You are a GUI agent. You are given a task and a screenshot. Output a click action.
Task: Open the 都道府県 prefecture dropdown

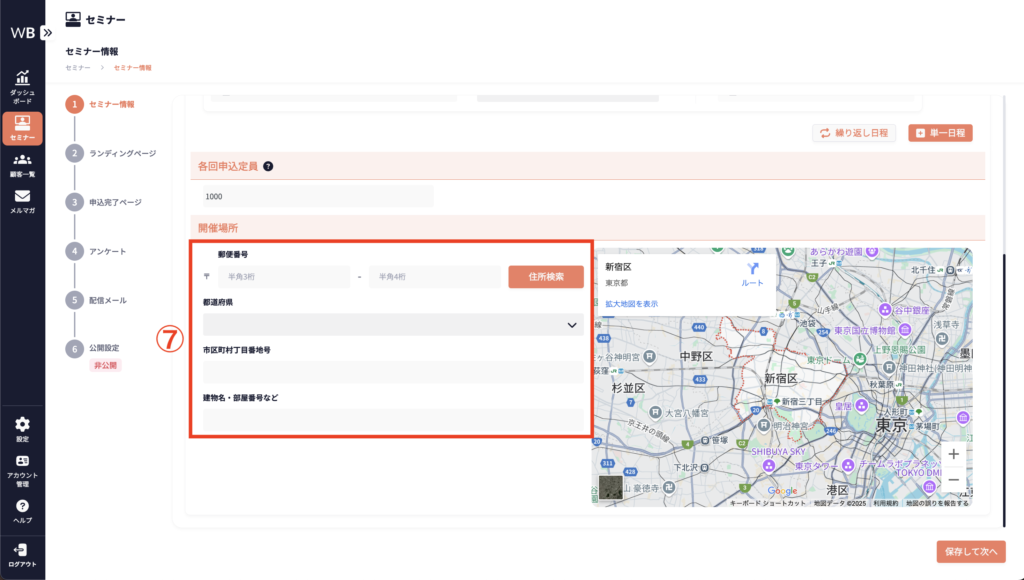click(x=393, y=325)
